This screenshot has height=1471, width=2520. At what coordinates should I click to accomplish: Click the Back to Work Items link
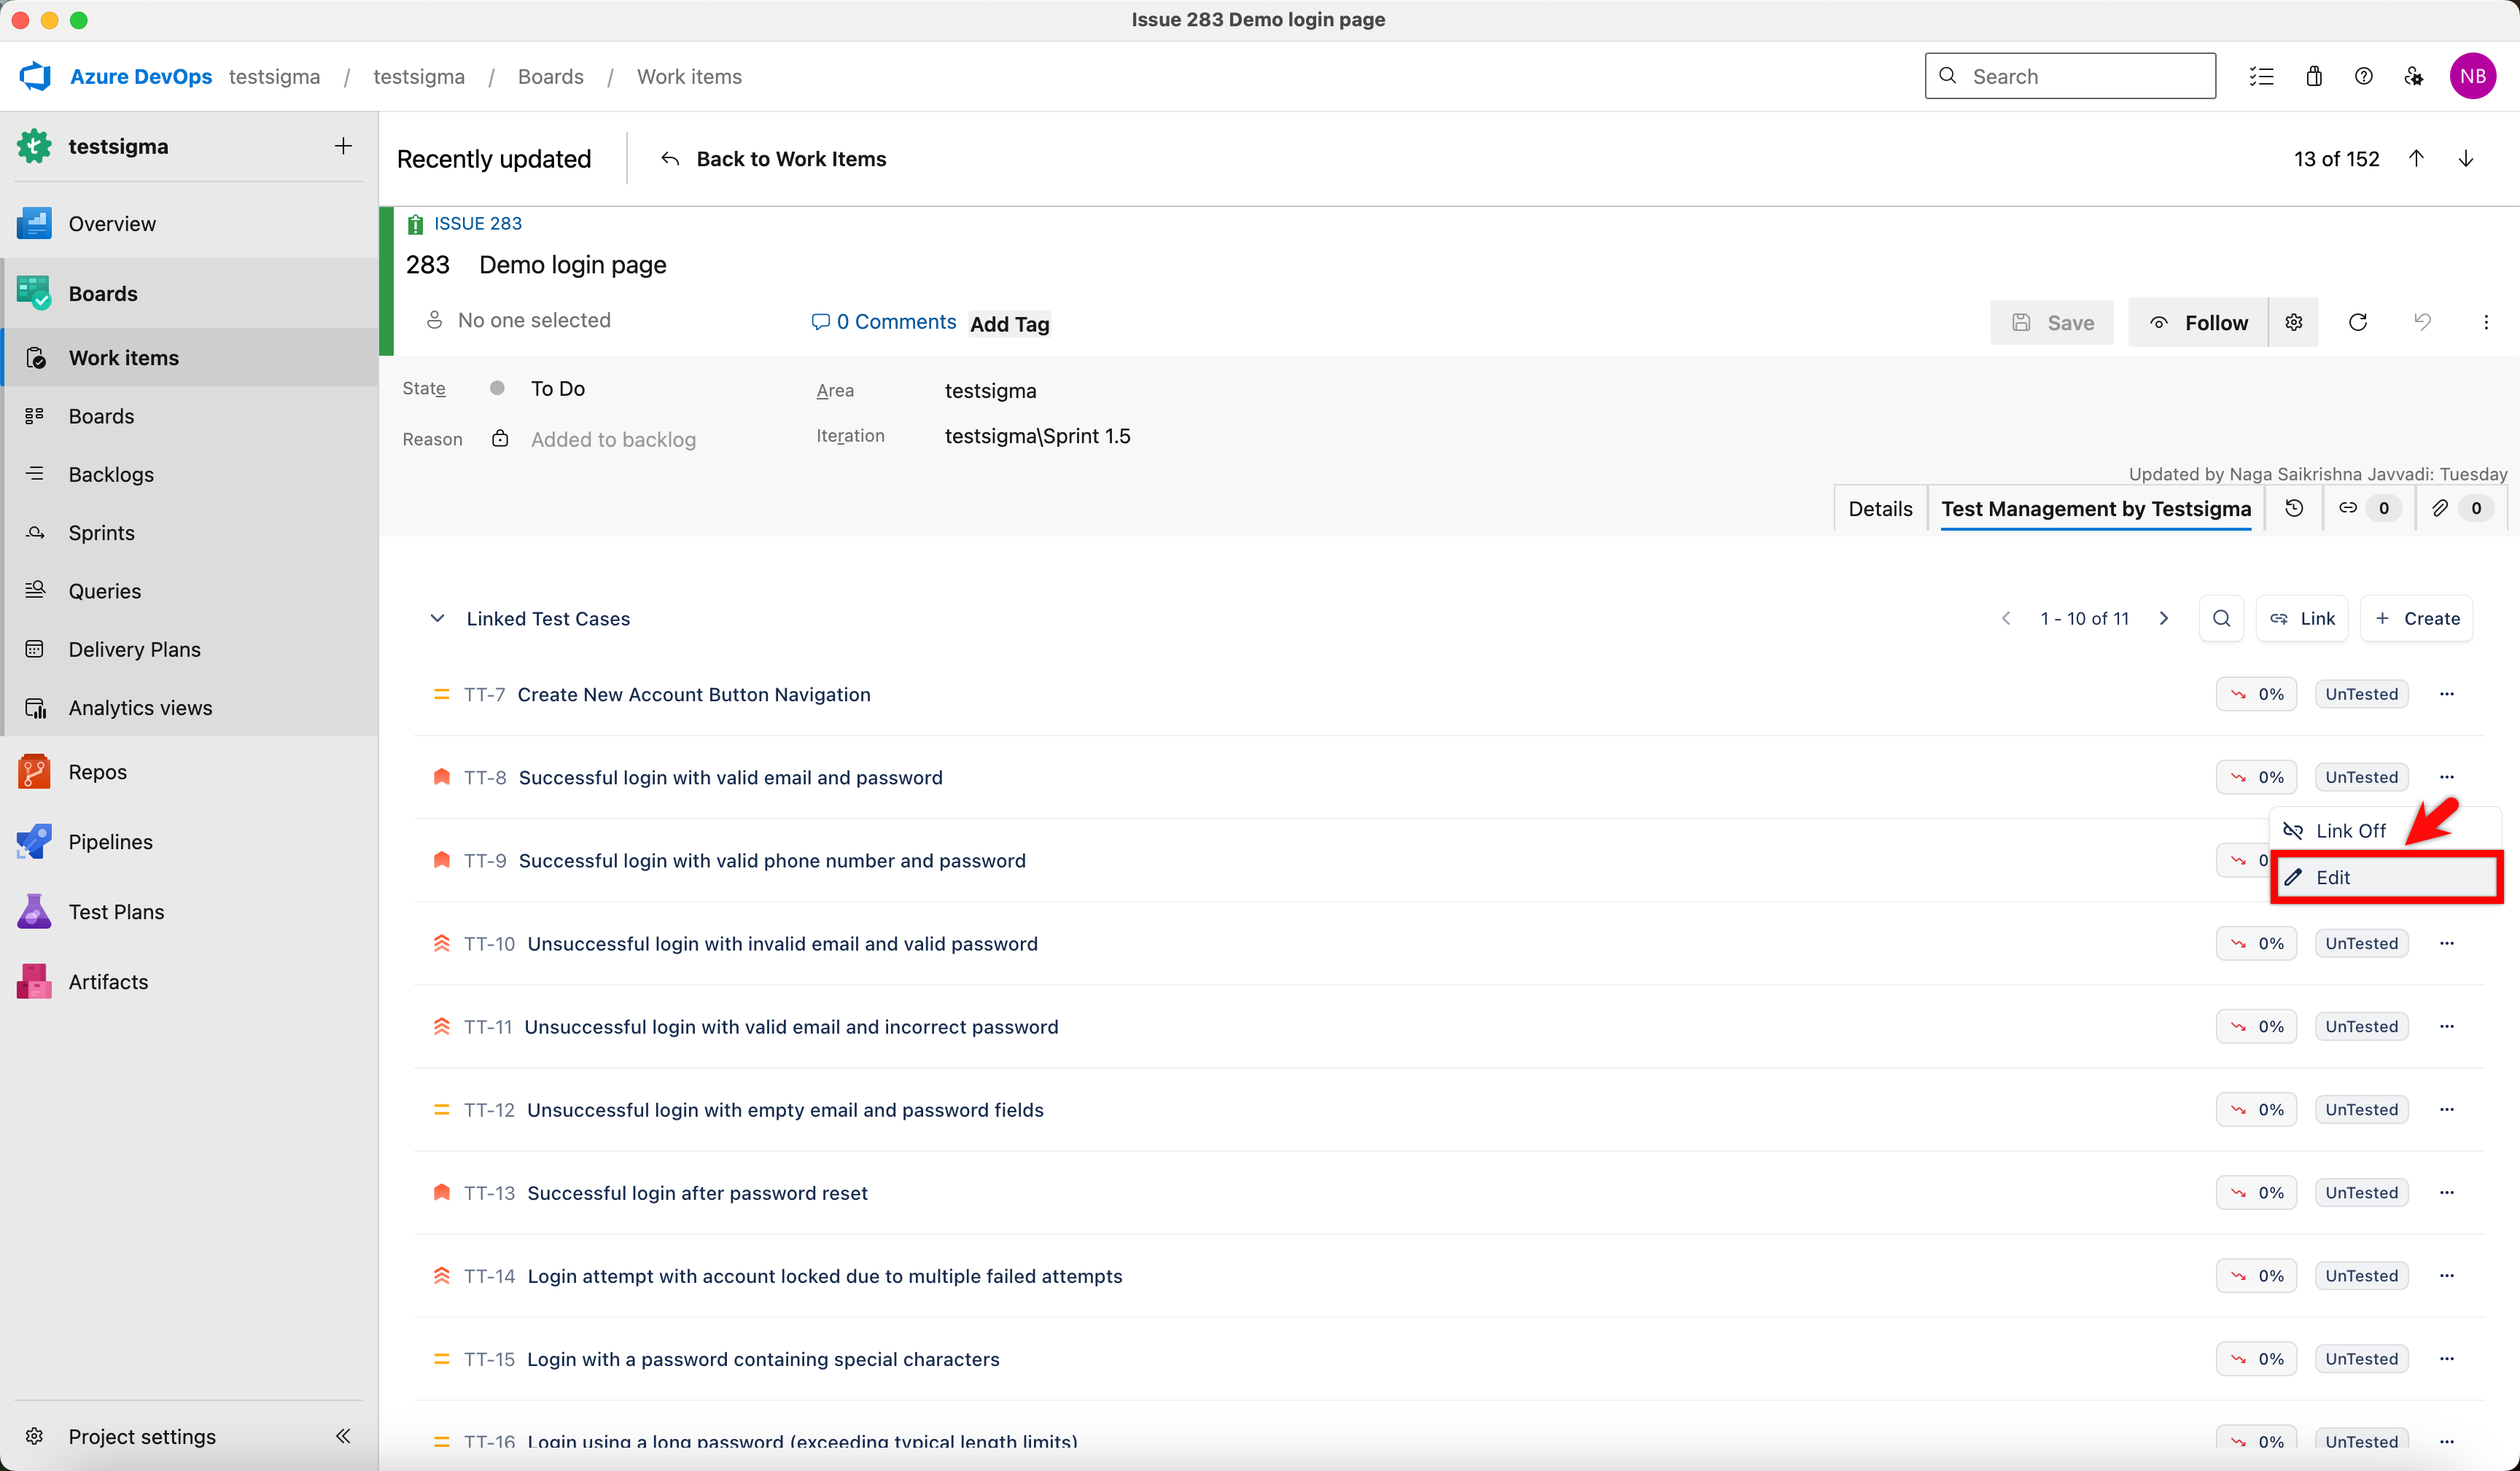790,158
